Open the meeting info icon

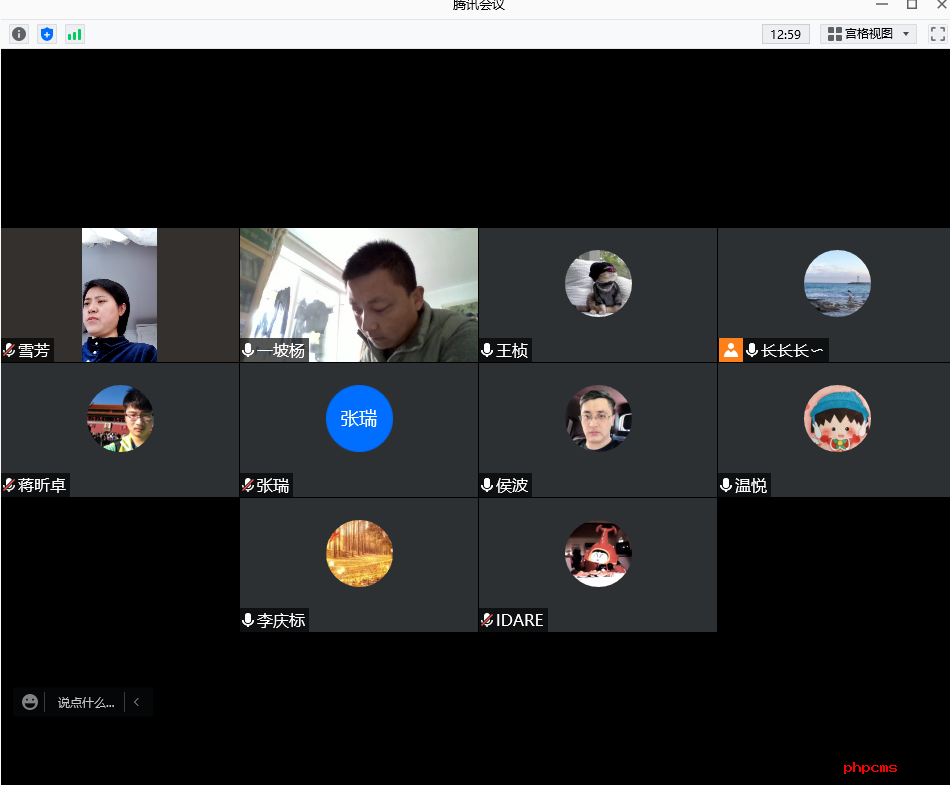19,34
